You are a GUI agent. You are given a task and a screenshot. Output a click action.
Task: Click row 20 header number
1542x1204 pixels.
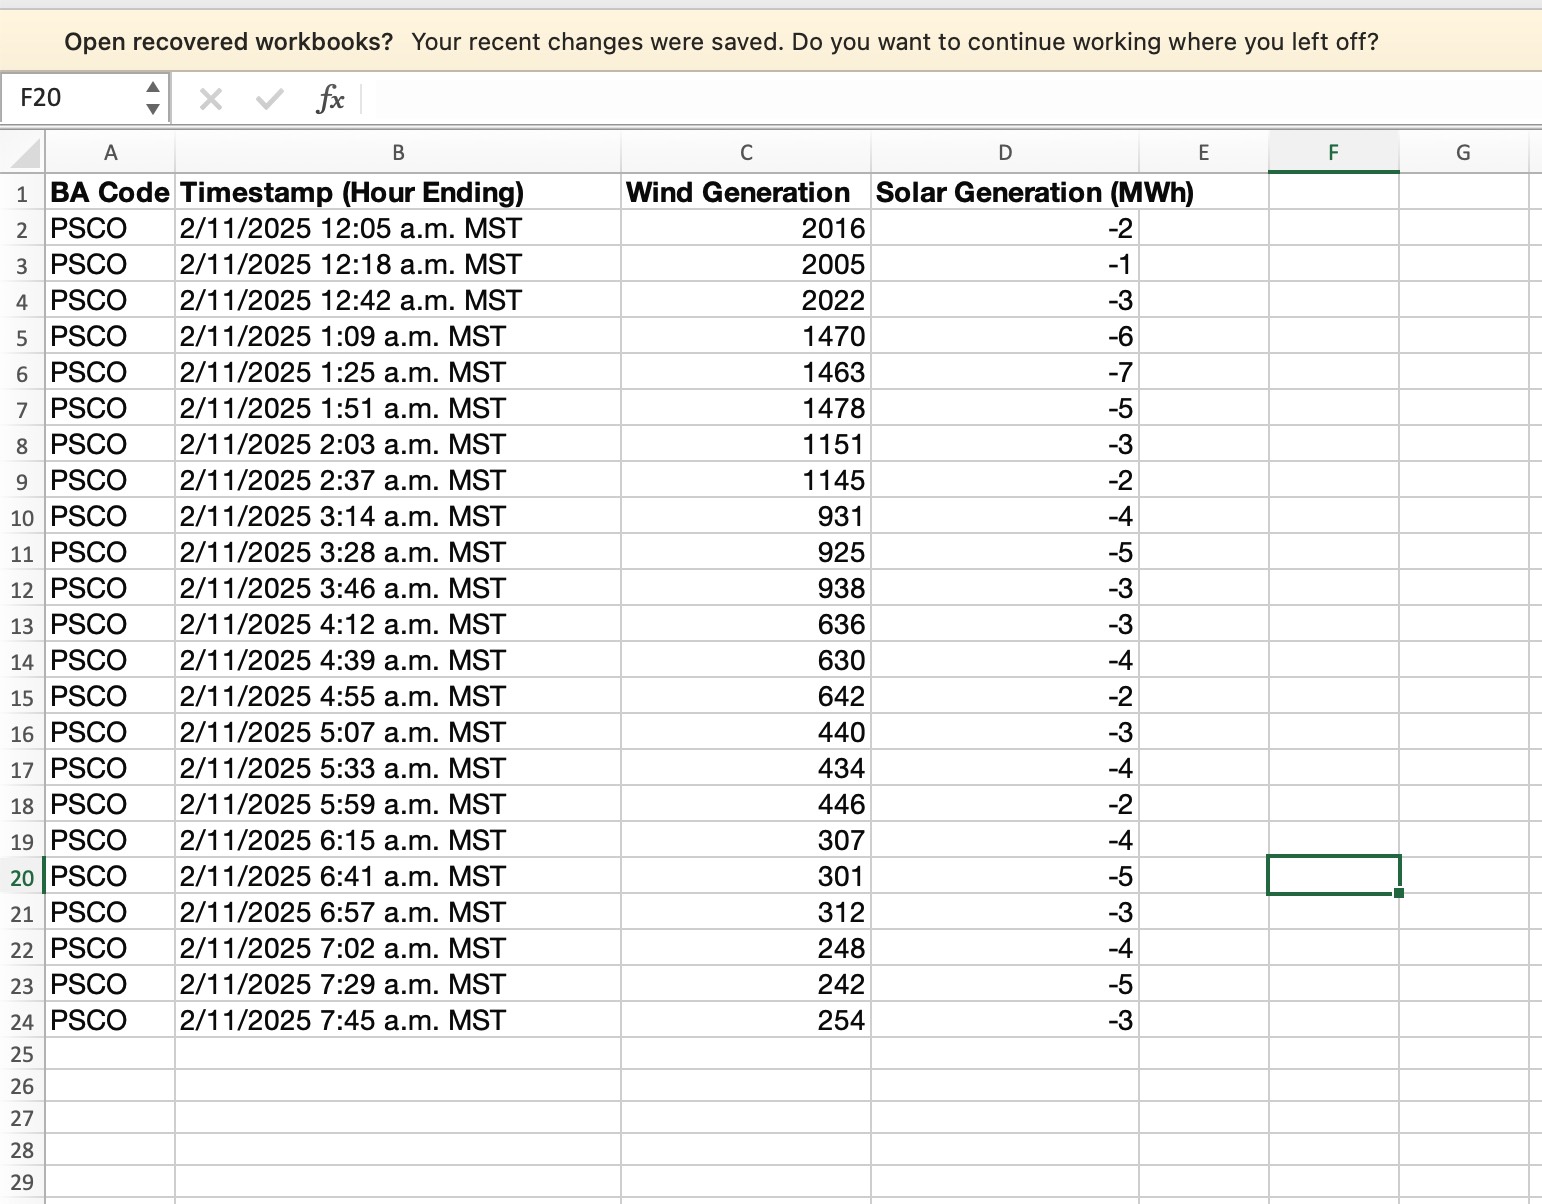point(24,876)
